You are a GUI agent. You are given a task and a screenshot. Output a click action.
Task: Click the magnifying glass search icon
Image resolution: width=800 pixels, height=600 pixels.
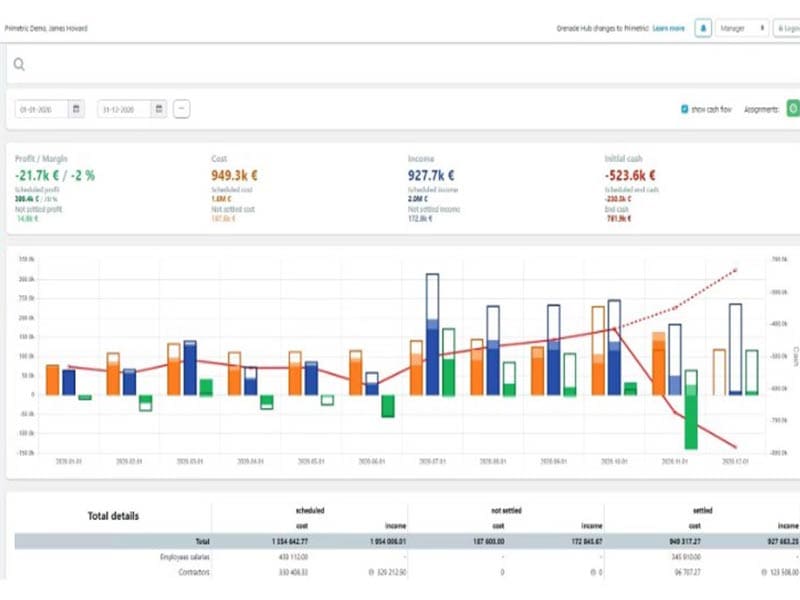(19, 66)
